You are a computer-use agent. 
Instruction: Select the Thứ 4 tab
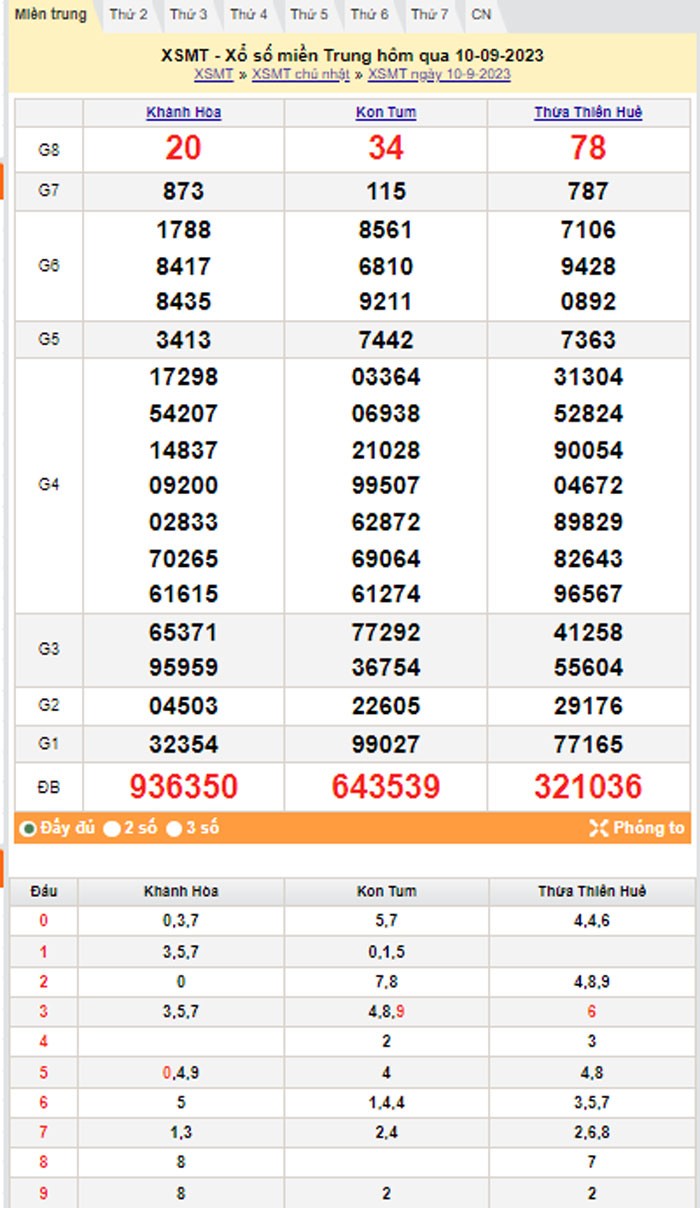click(x=249, y=15)
